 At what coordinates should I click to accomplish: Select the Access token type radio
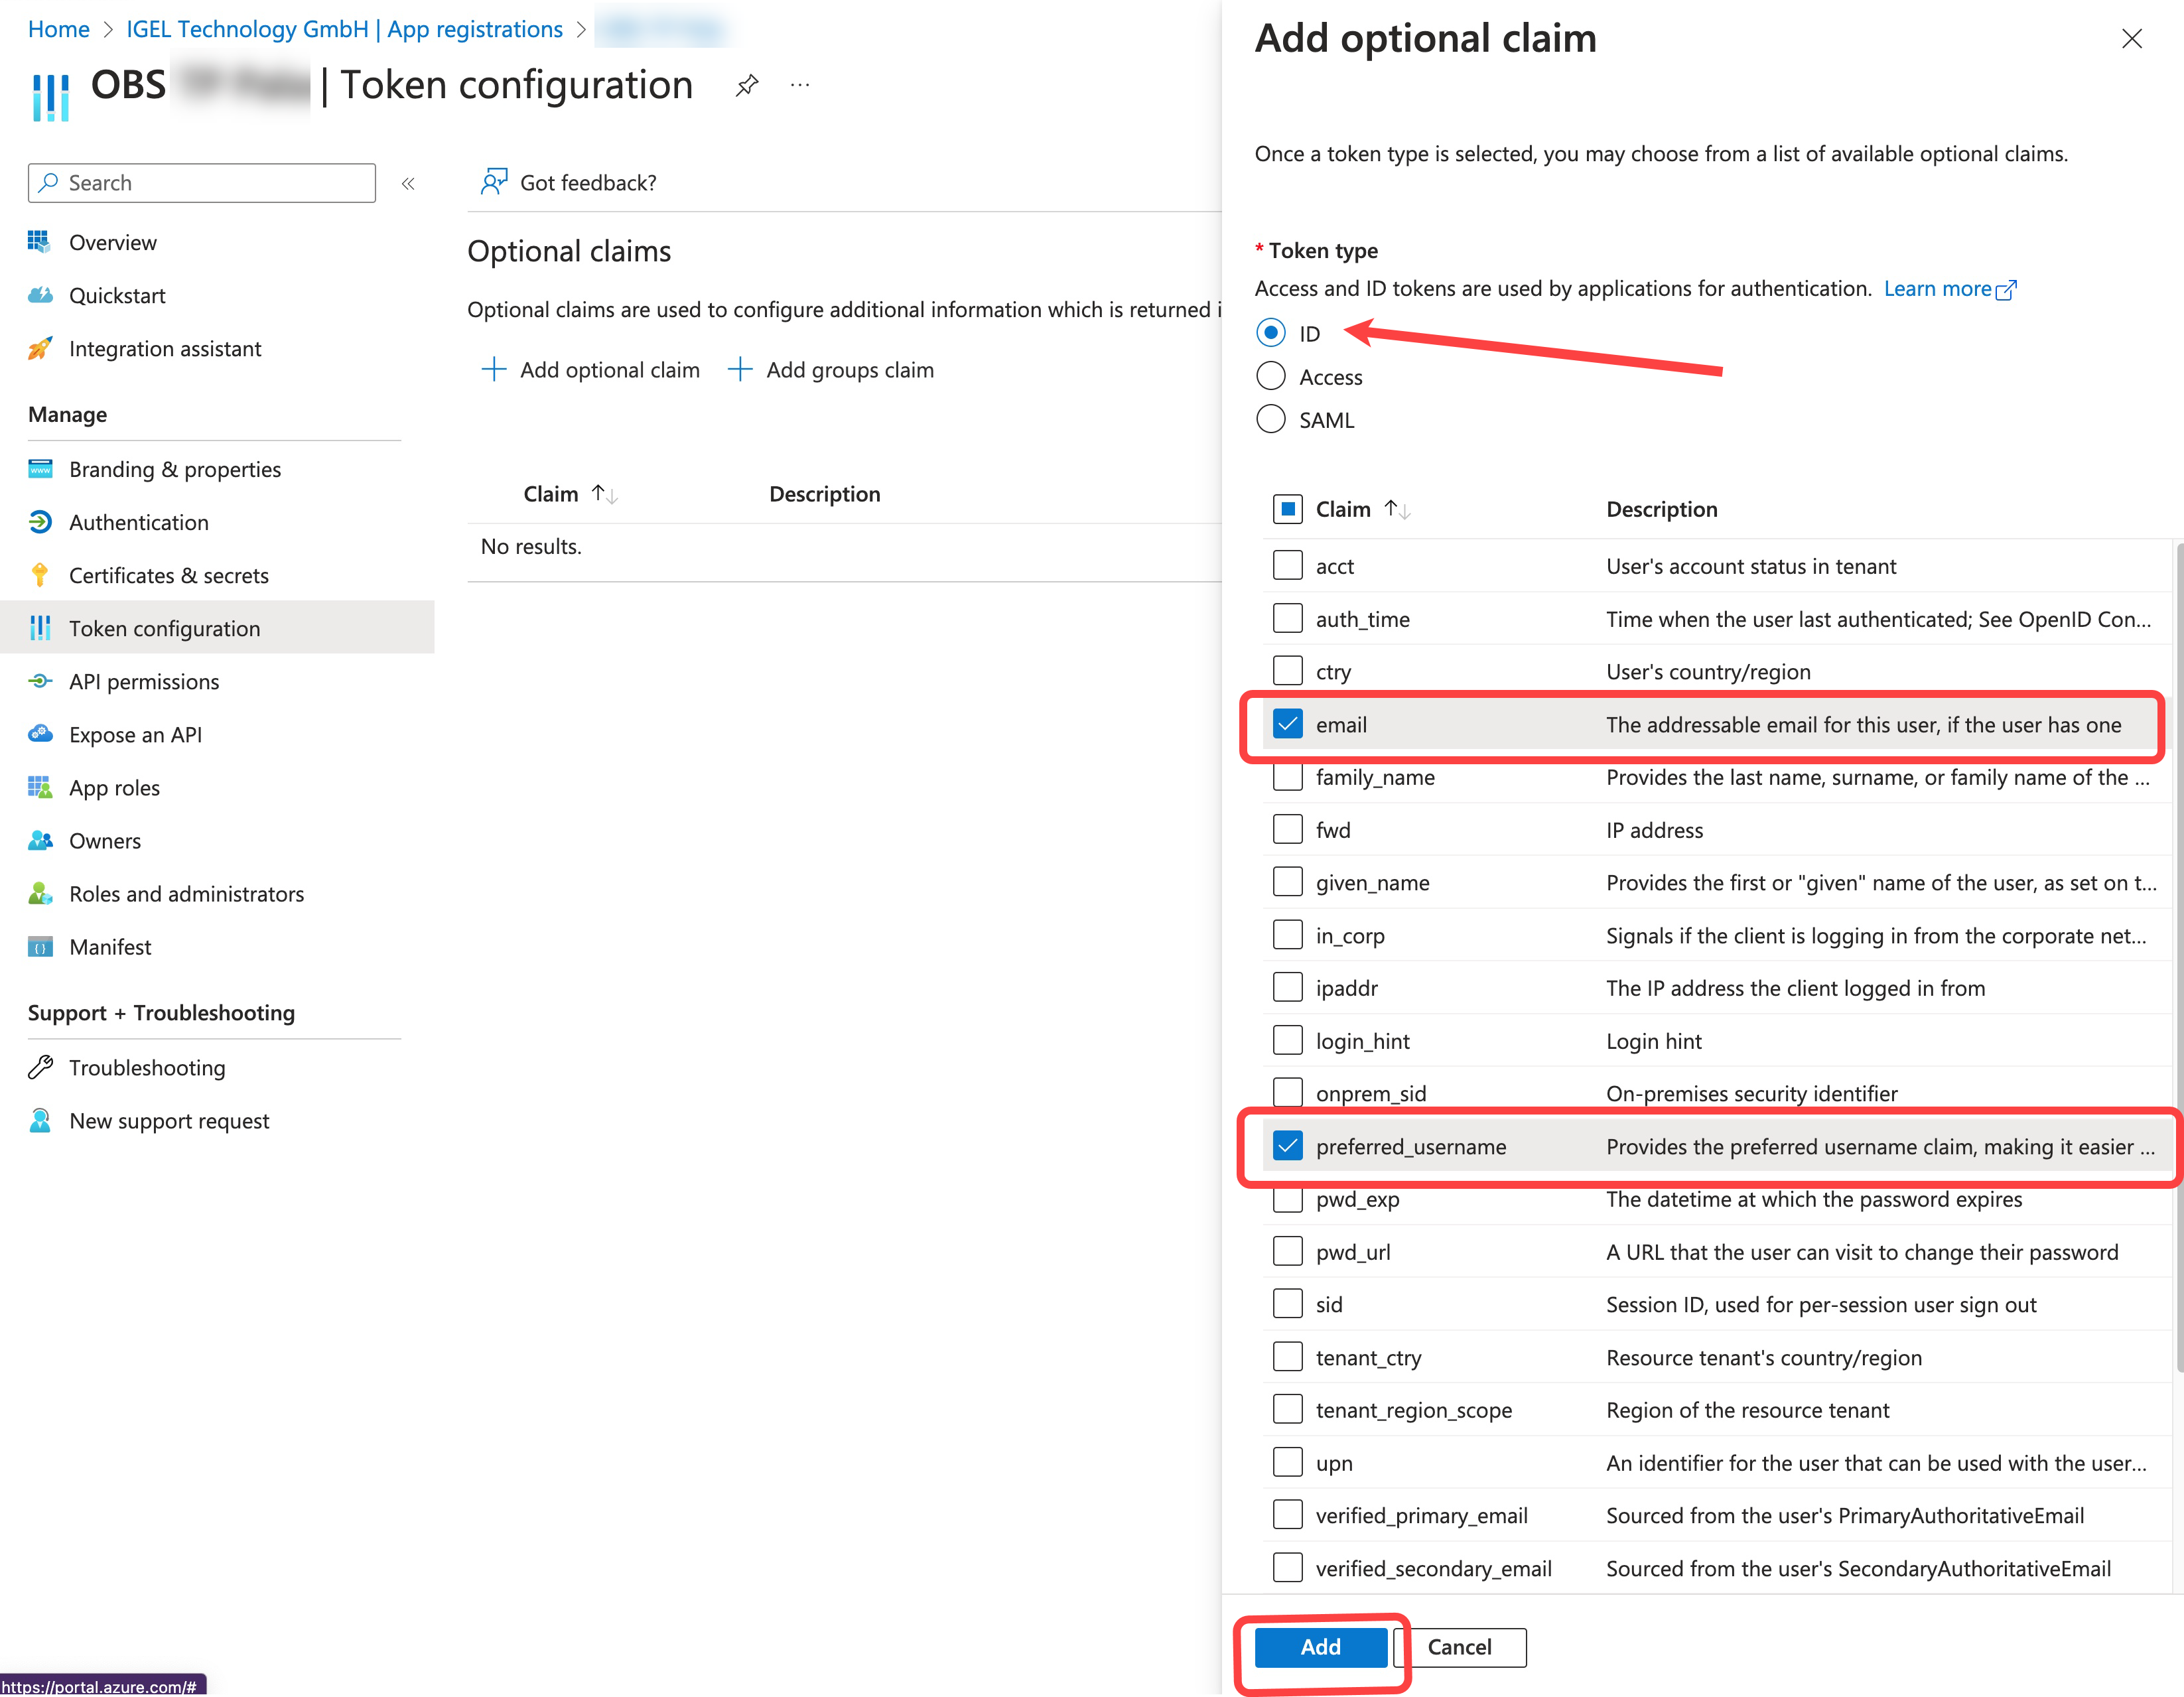[x=1270, y=376]
